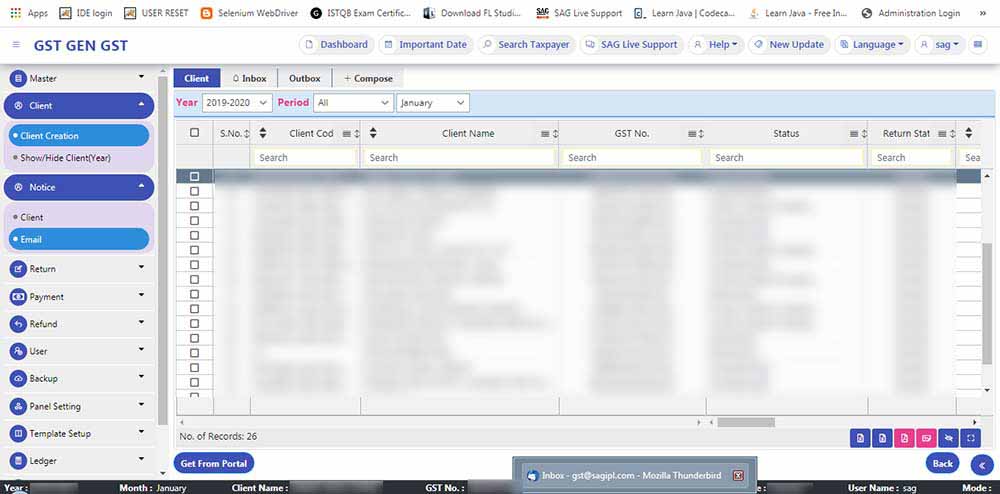Screen dimensions: 1000x494
Task: Click the Get From Portal button
Action: click(x=213, y=464)
